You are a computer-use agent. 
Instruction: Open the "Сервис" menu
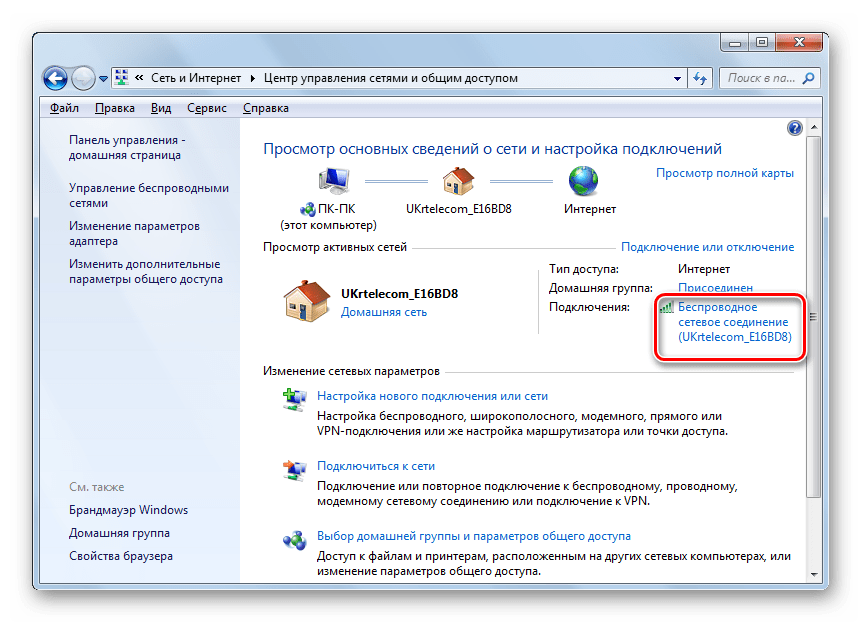coord(207,108)
